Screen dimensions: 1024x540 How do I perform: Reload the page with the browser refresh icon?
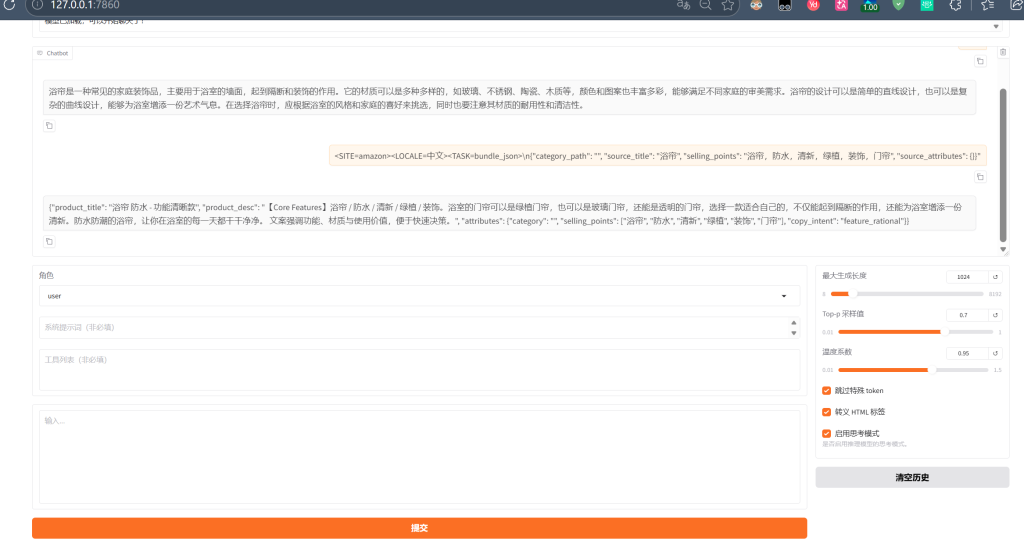click(9, 5)
